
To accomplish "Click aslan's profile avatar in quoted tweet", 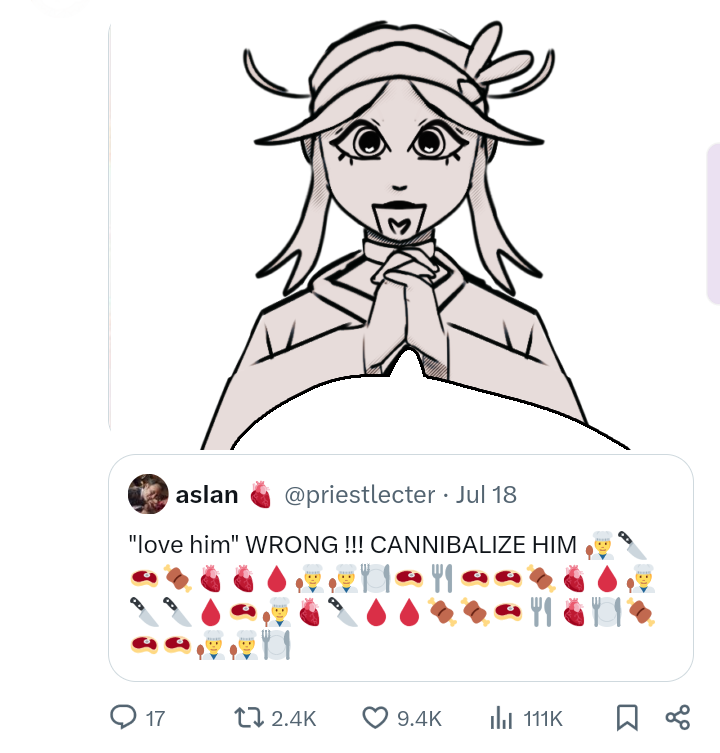I will tap(148, 494).
